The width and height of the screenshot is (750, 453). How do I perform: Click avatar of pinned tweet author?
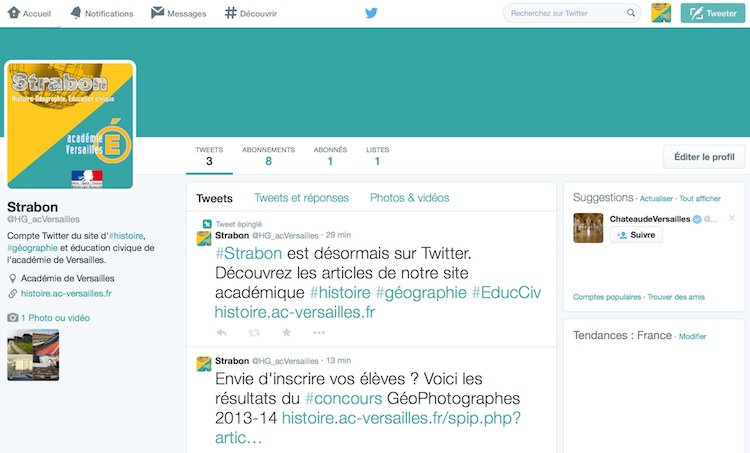click(204, 238)
